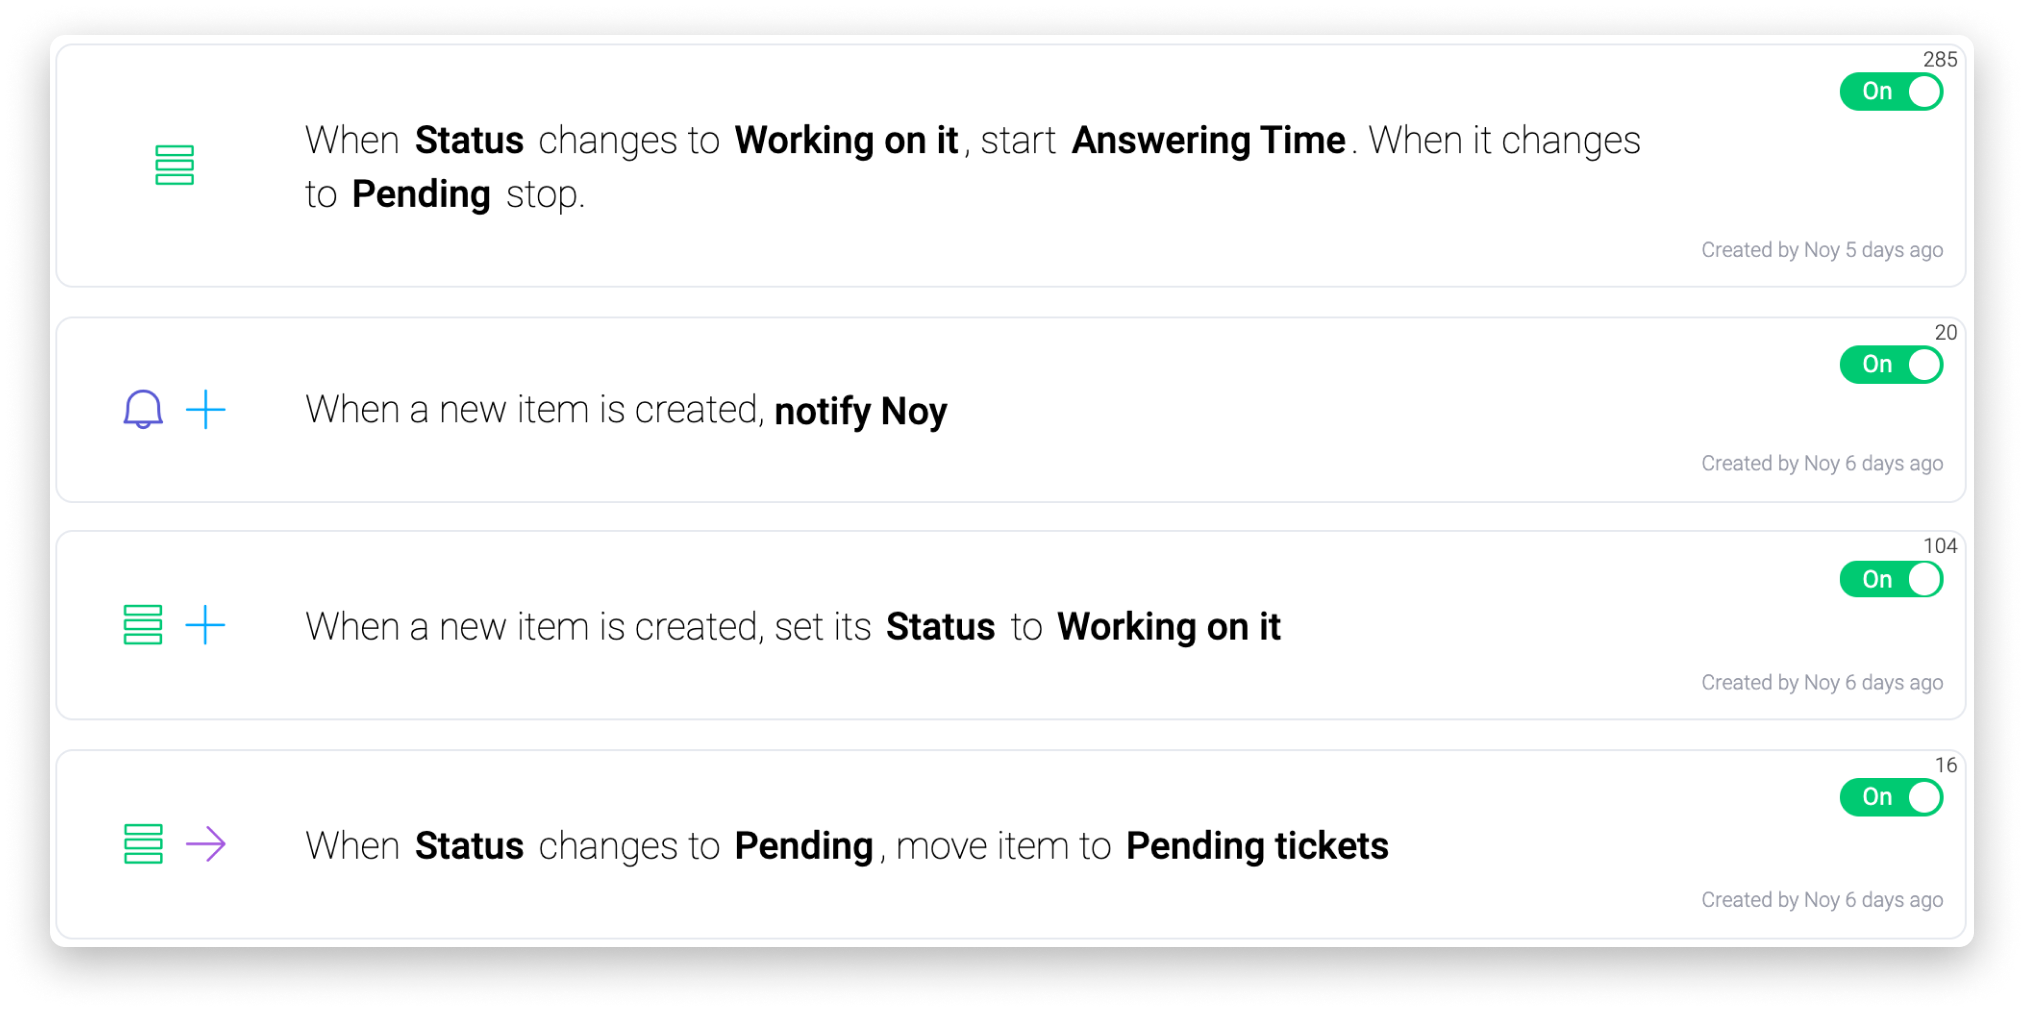Open the Pending tickets group selector
The width and height of the screenshot is (2024, 1012).
click(1257, 846)
